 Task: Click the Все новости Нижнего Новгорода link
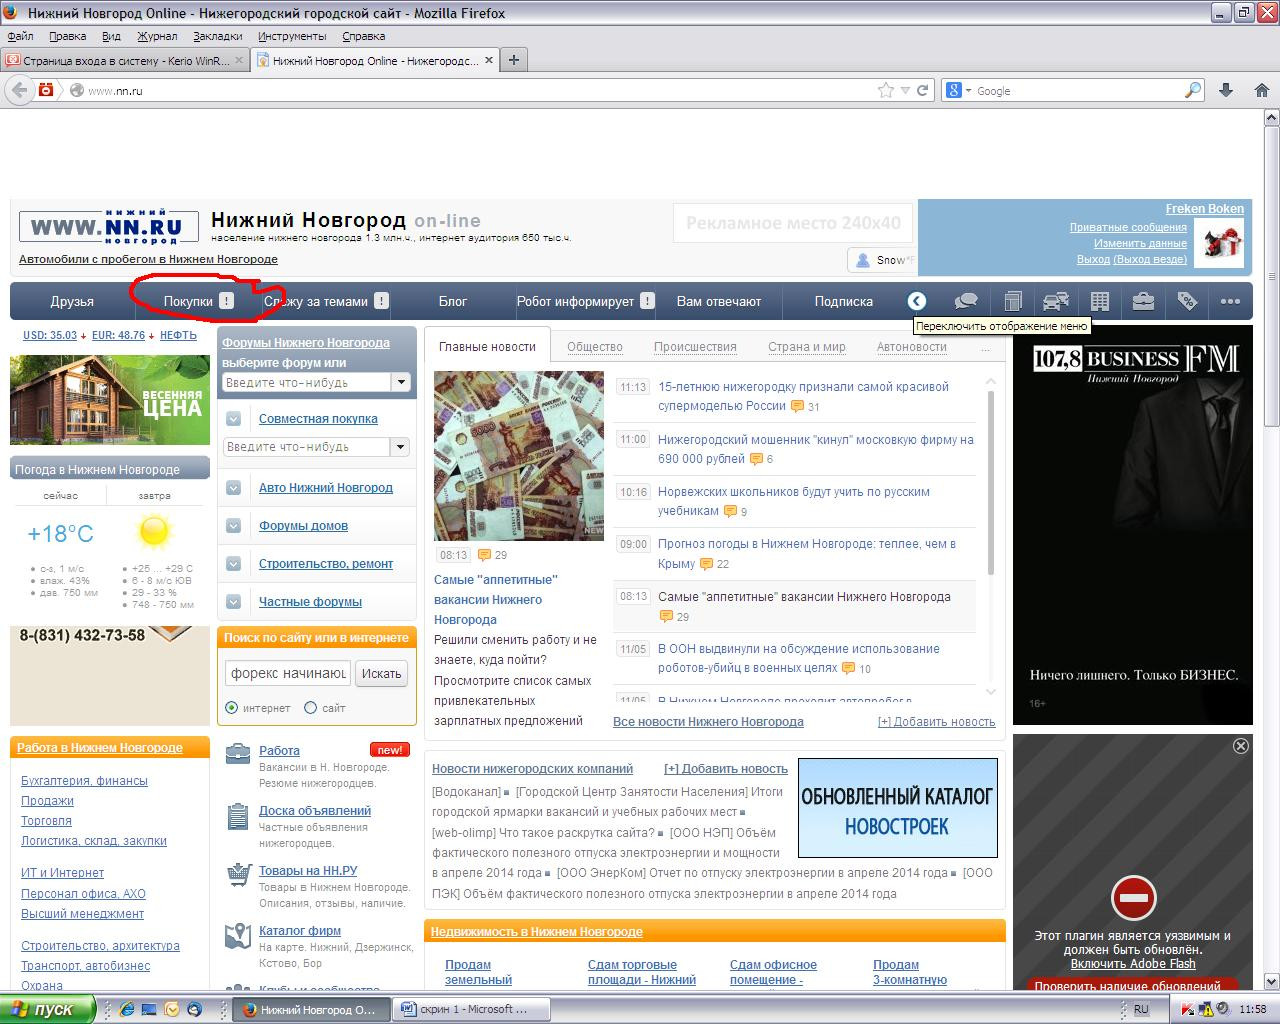pos(708,721)
